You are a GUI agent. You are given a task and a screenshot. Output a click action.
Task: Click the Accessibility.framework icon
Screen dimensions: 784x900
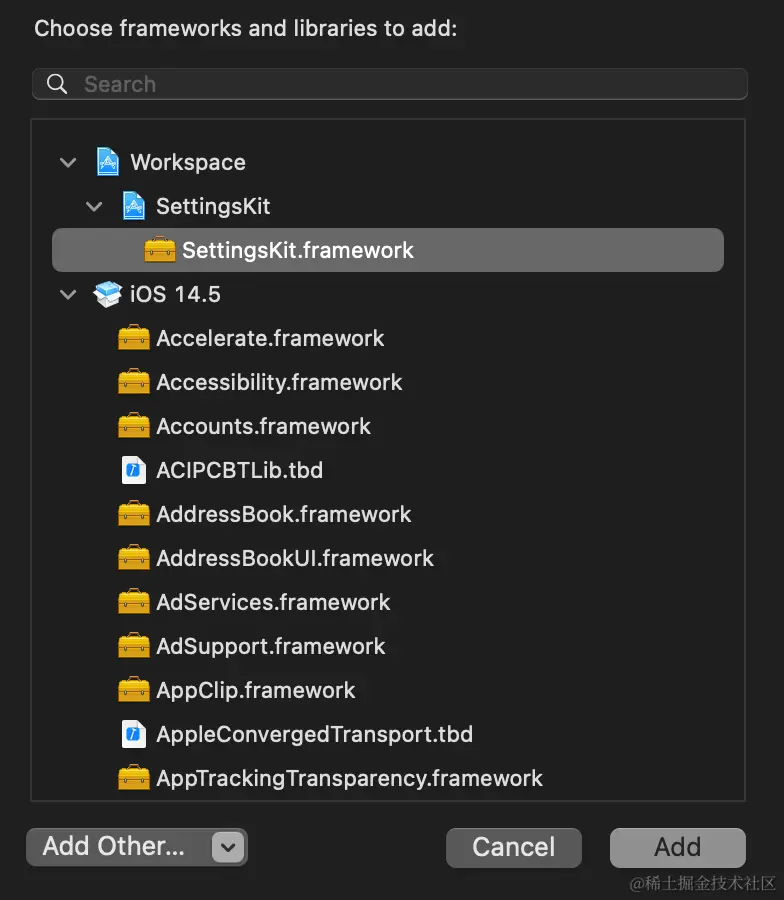[x=134, y=382]
